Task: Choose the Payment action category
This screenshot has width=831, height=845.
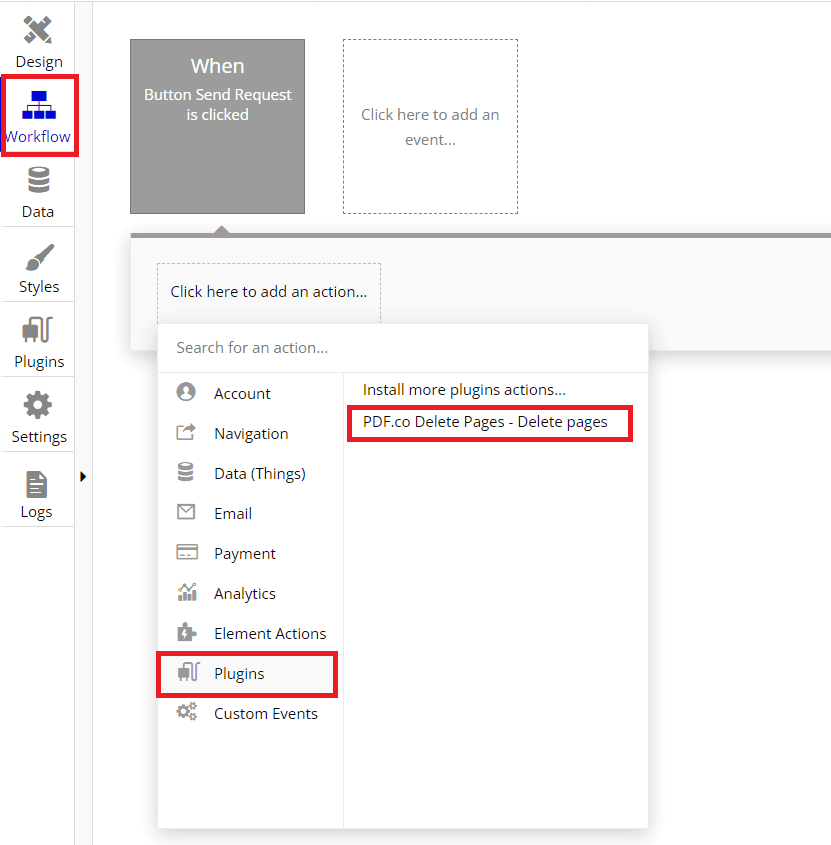Action: (244, 554)
